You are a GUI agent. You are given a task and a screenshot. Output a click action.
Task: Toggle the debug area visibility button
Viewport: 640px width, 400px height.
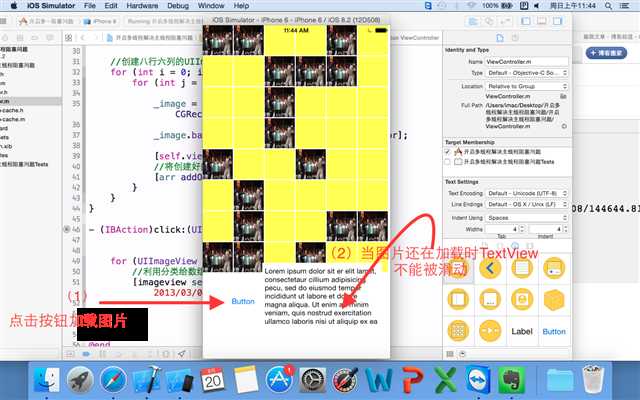(542, 21)
